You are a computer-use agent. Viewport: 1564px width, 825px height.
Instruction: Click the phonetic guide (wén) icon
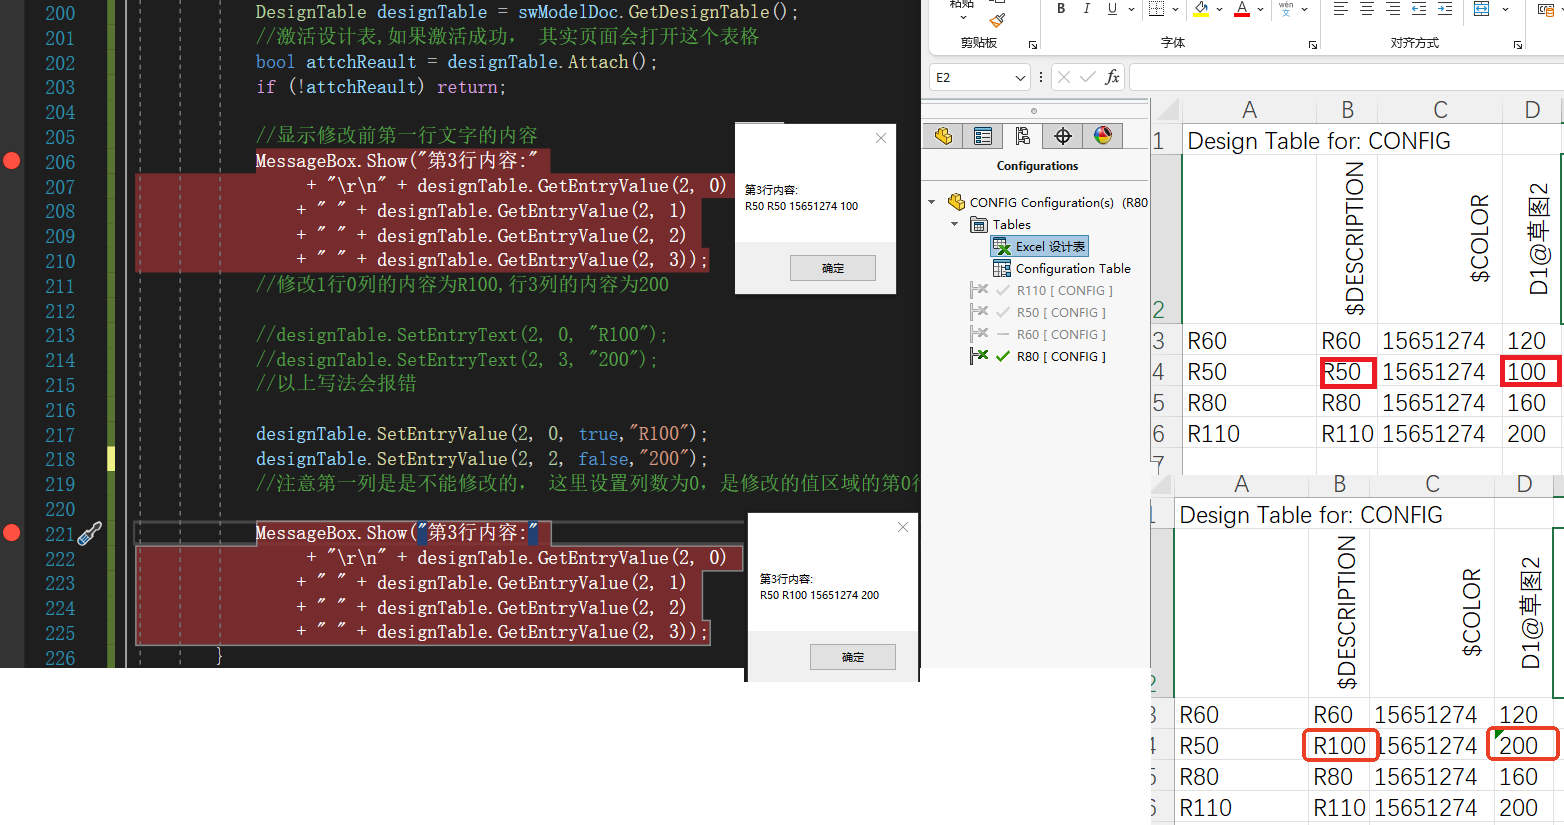tap(1286, 8)
